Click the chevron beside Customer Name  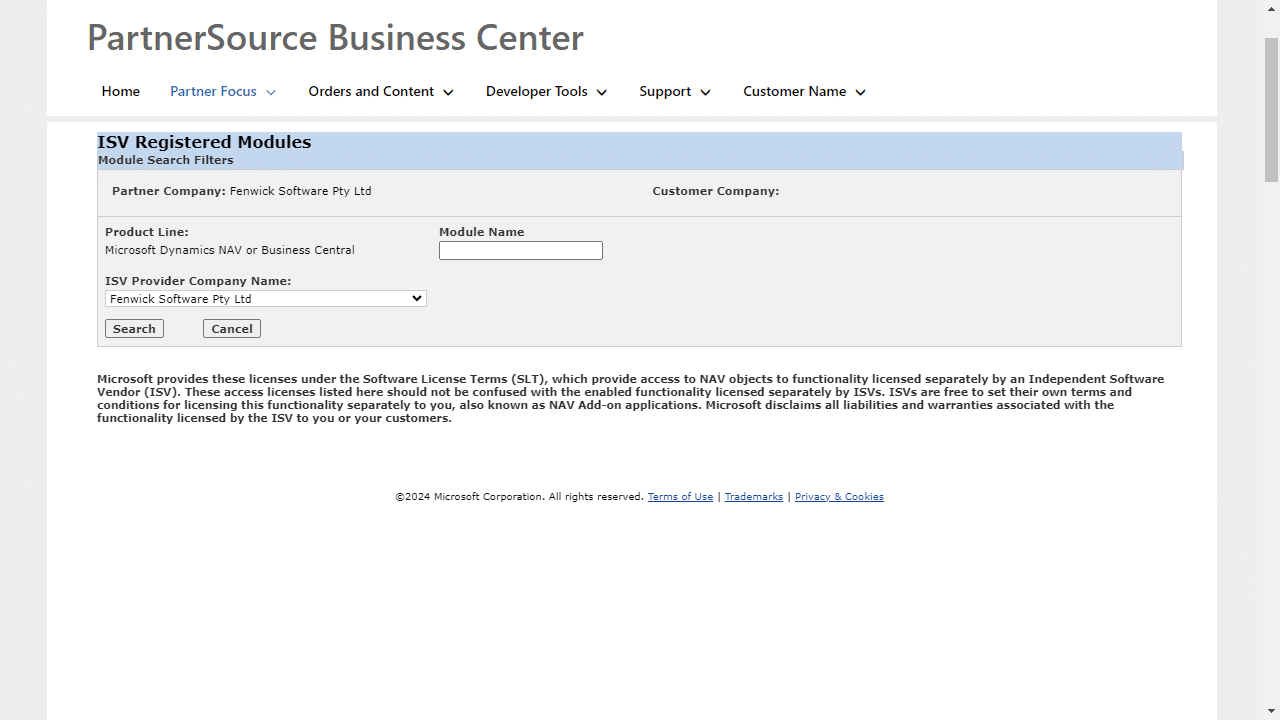click(860, 92)
